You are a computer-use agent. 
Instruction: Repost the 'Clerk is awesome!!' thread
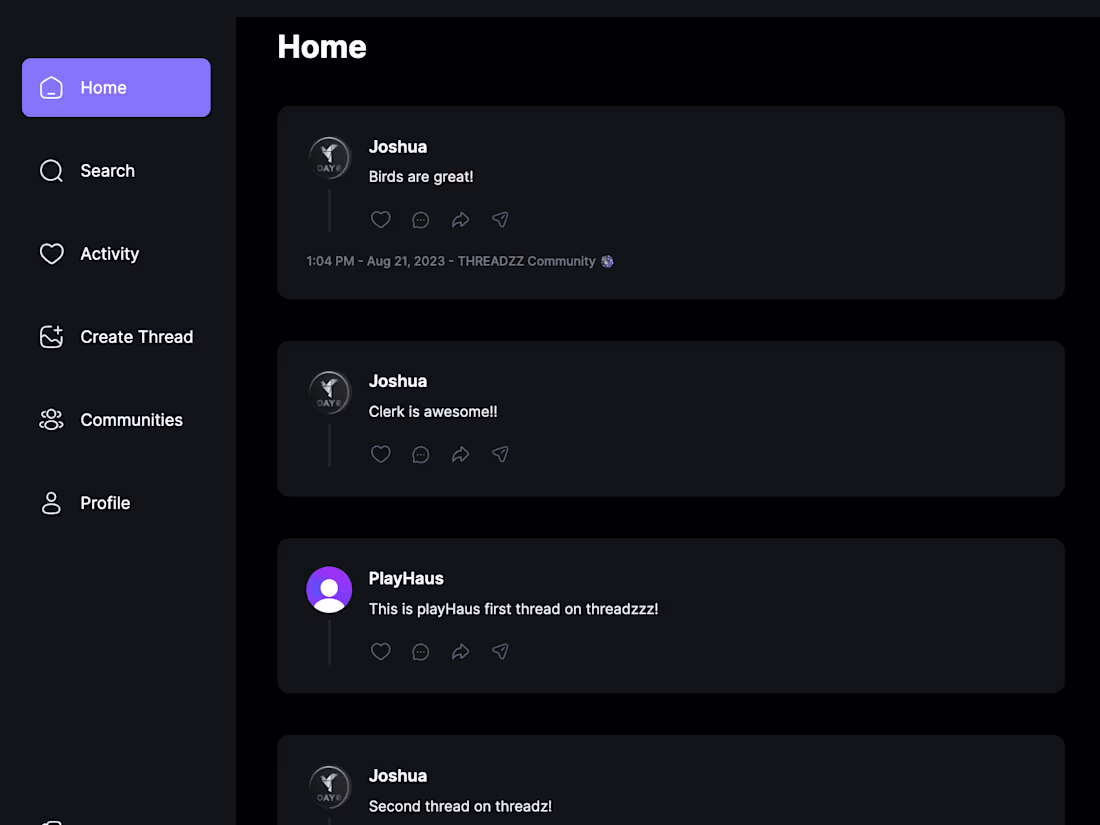coord(460,454)
